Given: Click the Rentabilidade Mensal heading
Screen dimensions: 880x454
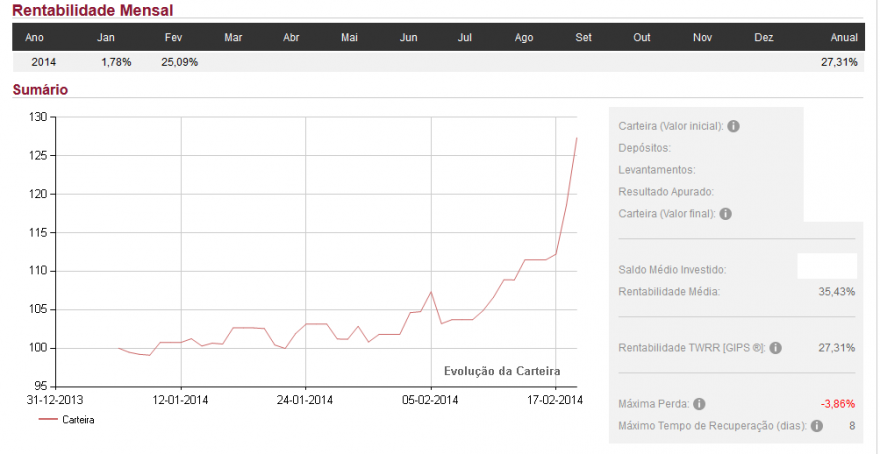Looking at the screenshot, I should (x=93, y=10).
